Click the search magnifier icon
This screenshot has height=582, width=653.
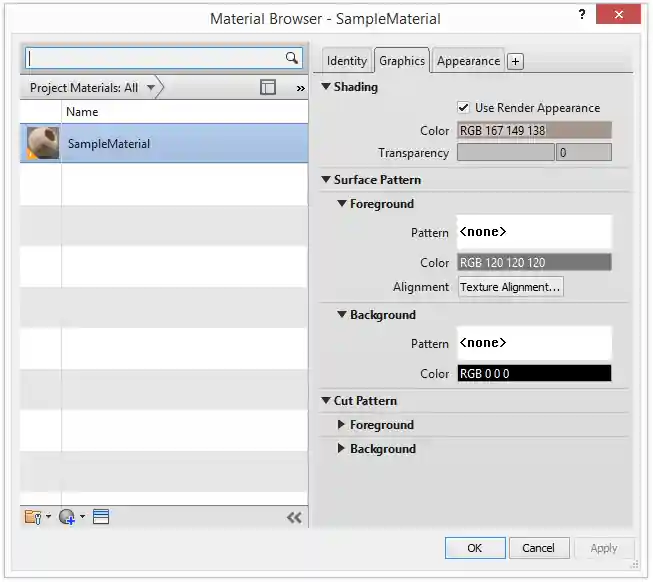point(292,58)
